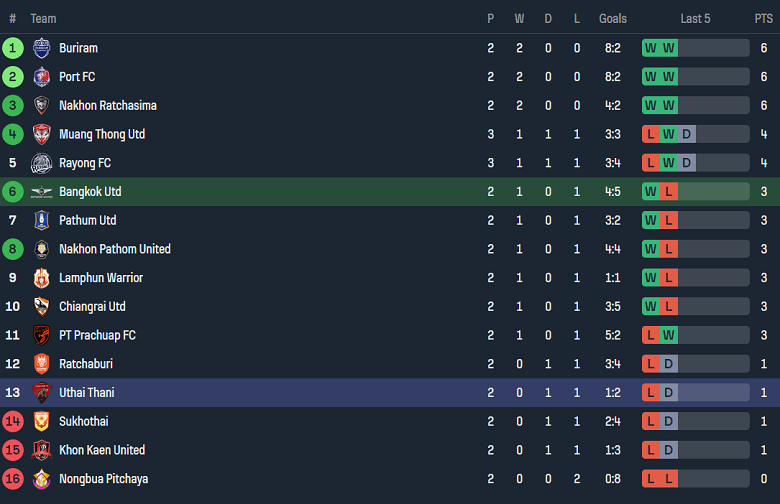The image size is (780, 504).
Task: Click Ratchaburi's grey D draw badge
Action: tap(669, 364)
